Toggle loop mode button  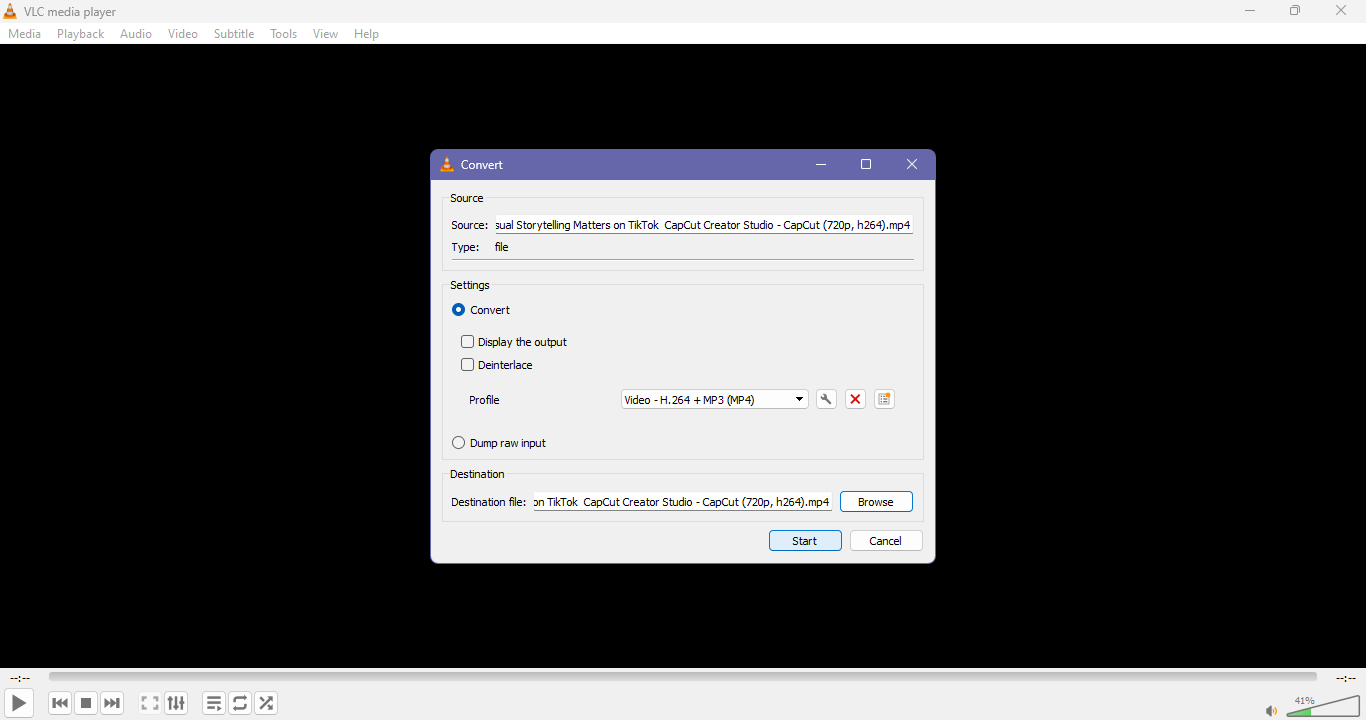(240, 703)
